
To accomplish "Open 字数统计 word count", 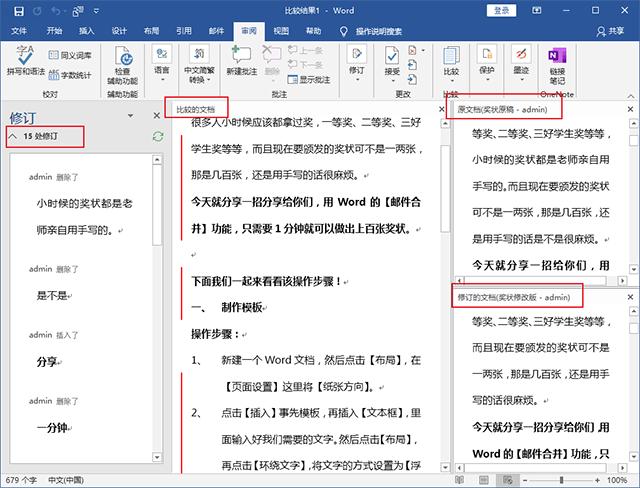I will [70, 75].
